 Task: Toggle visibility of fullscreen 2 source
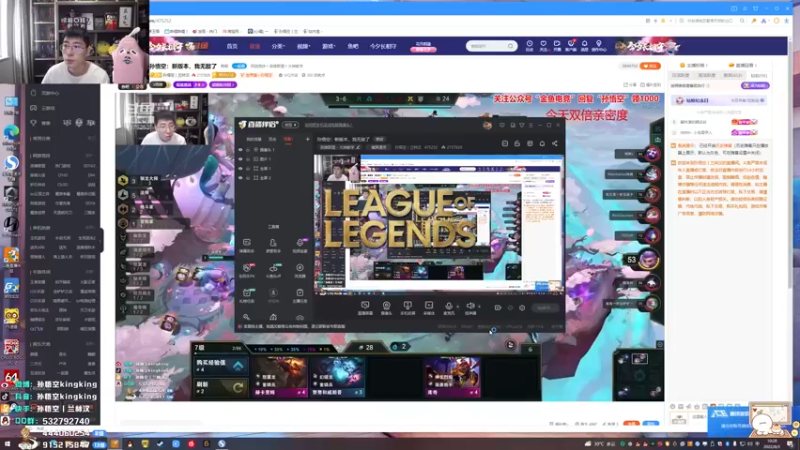tap(240, 177)
